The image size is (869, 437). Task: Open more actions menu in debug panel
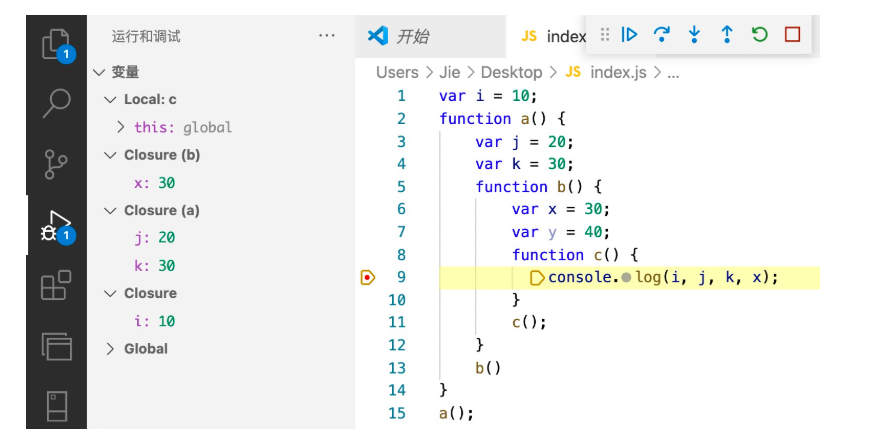tap(327, 36)
